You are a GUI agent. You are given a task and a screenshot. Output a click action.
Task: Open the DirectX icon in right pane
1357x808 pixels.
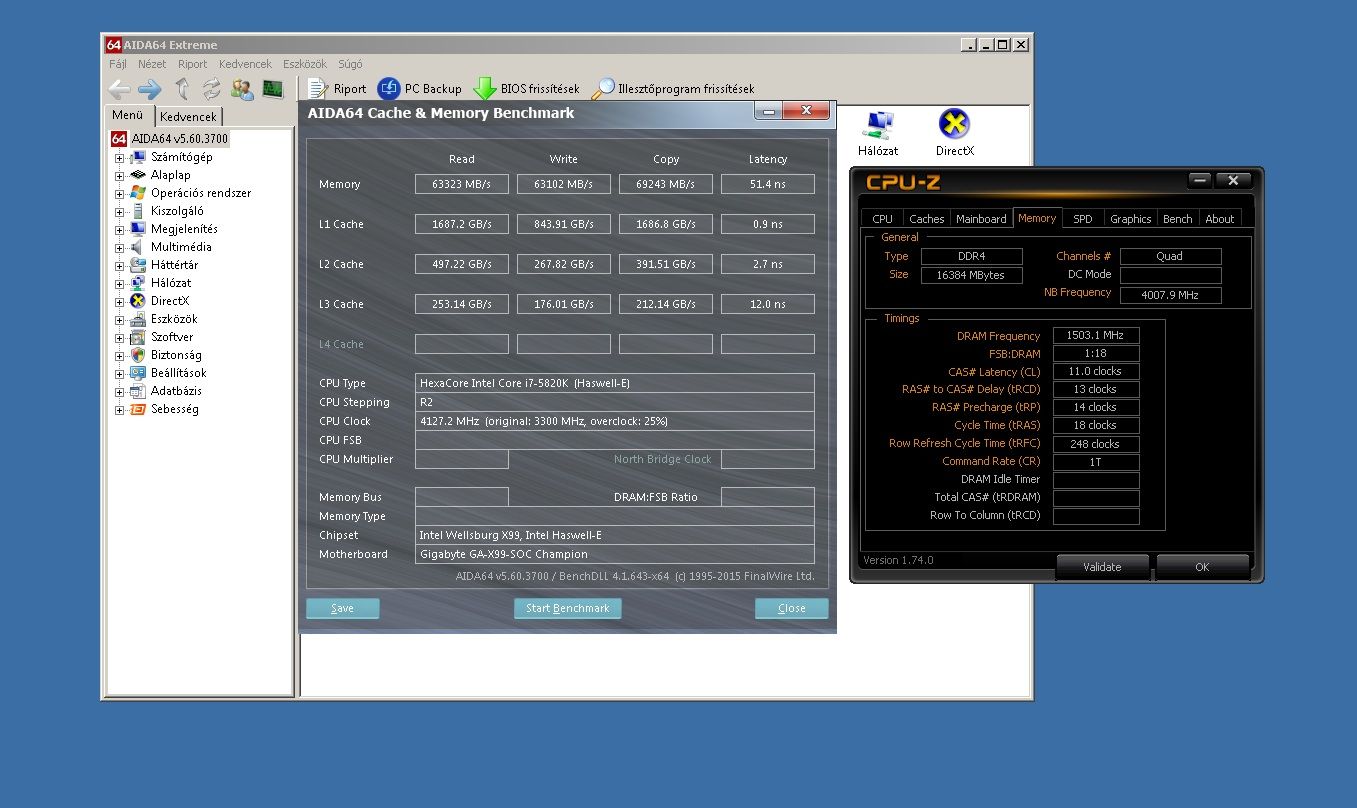pyautogui.click(x=955, y=134)
